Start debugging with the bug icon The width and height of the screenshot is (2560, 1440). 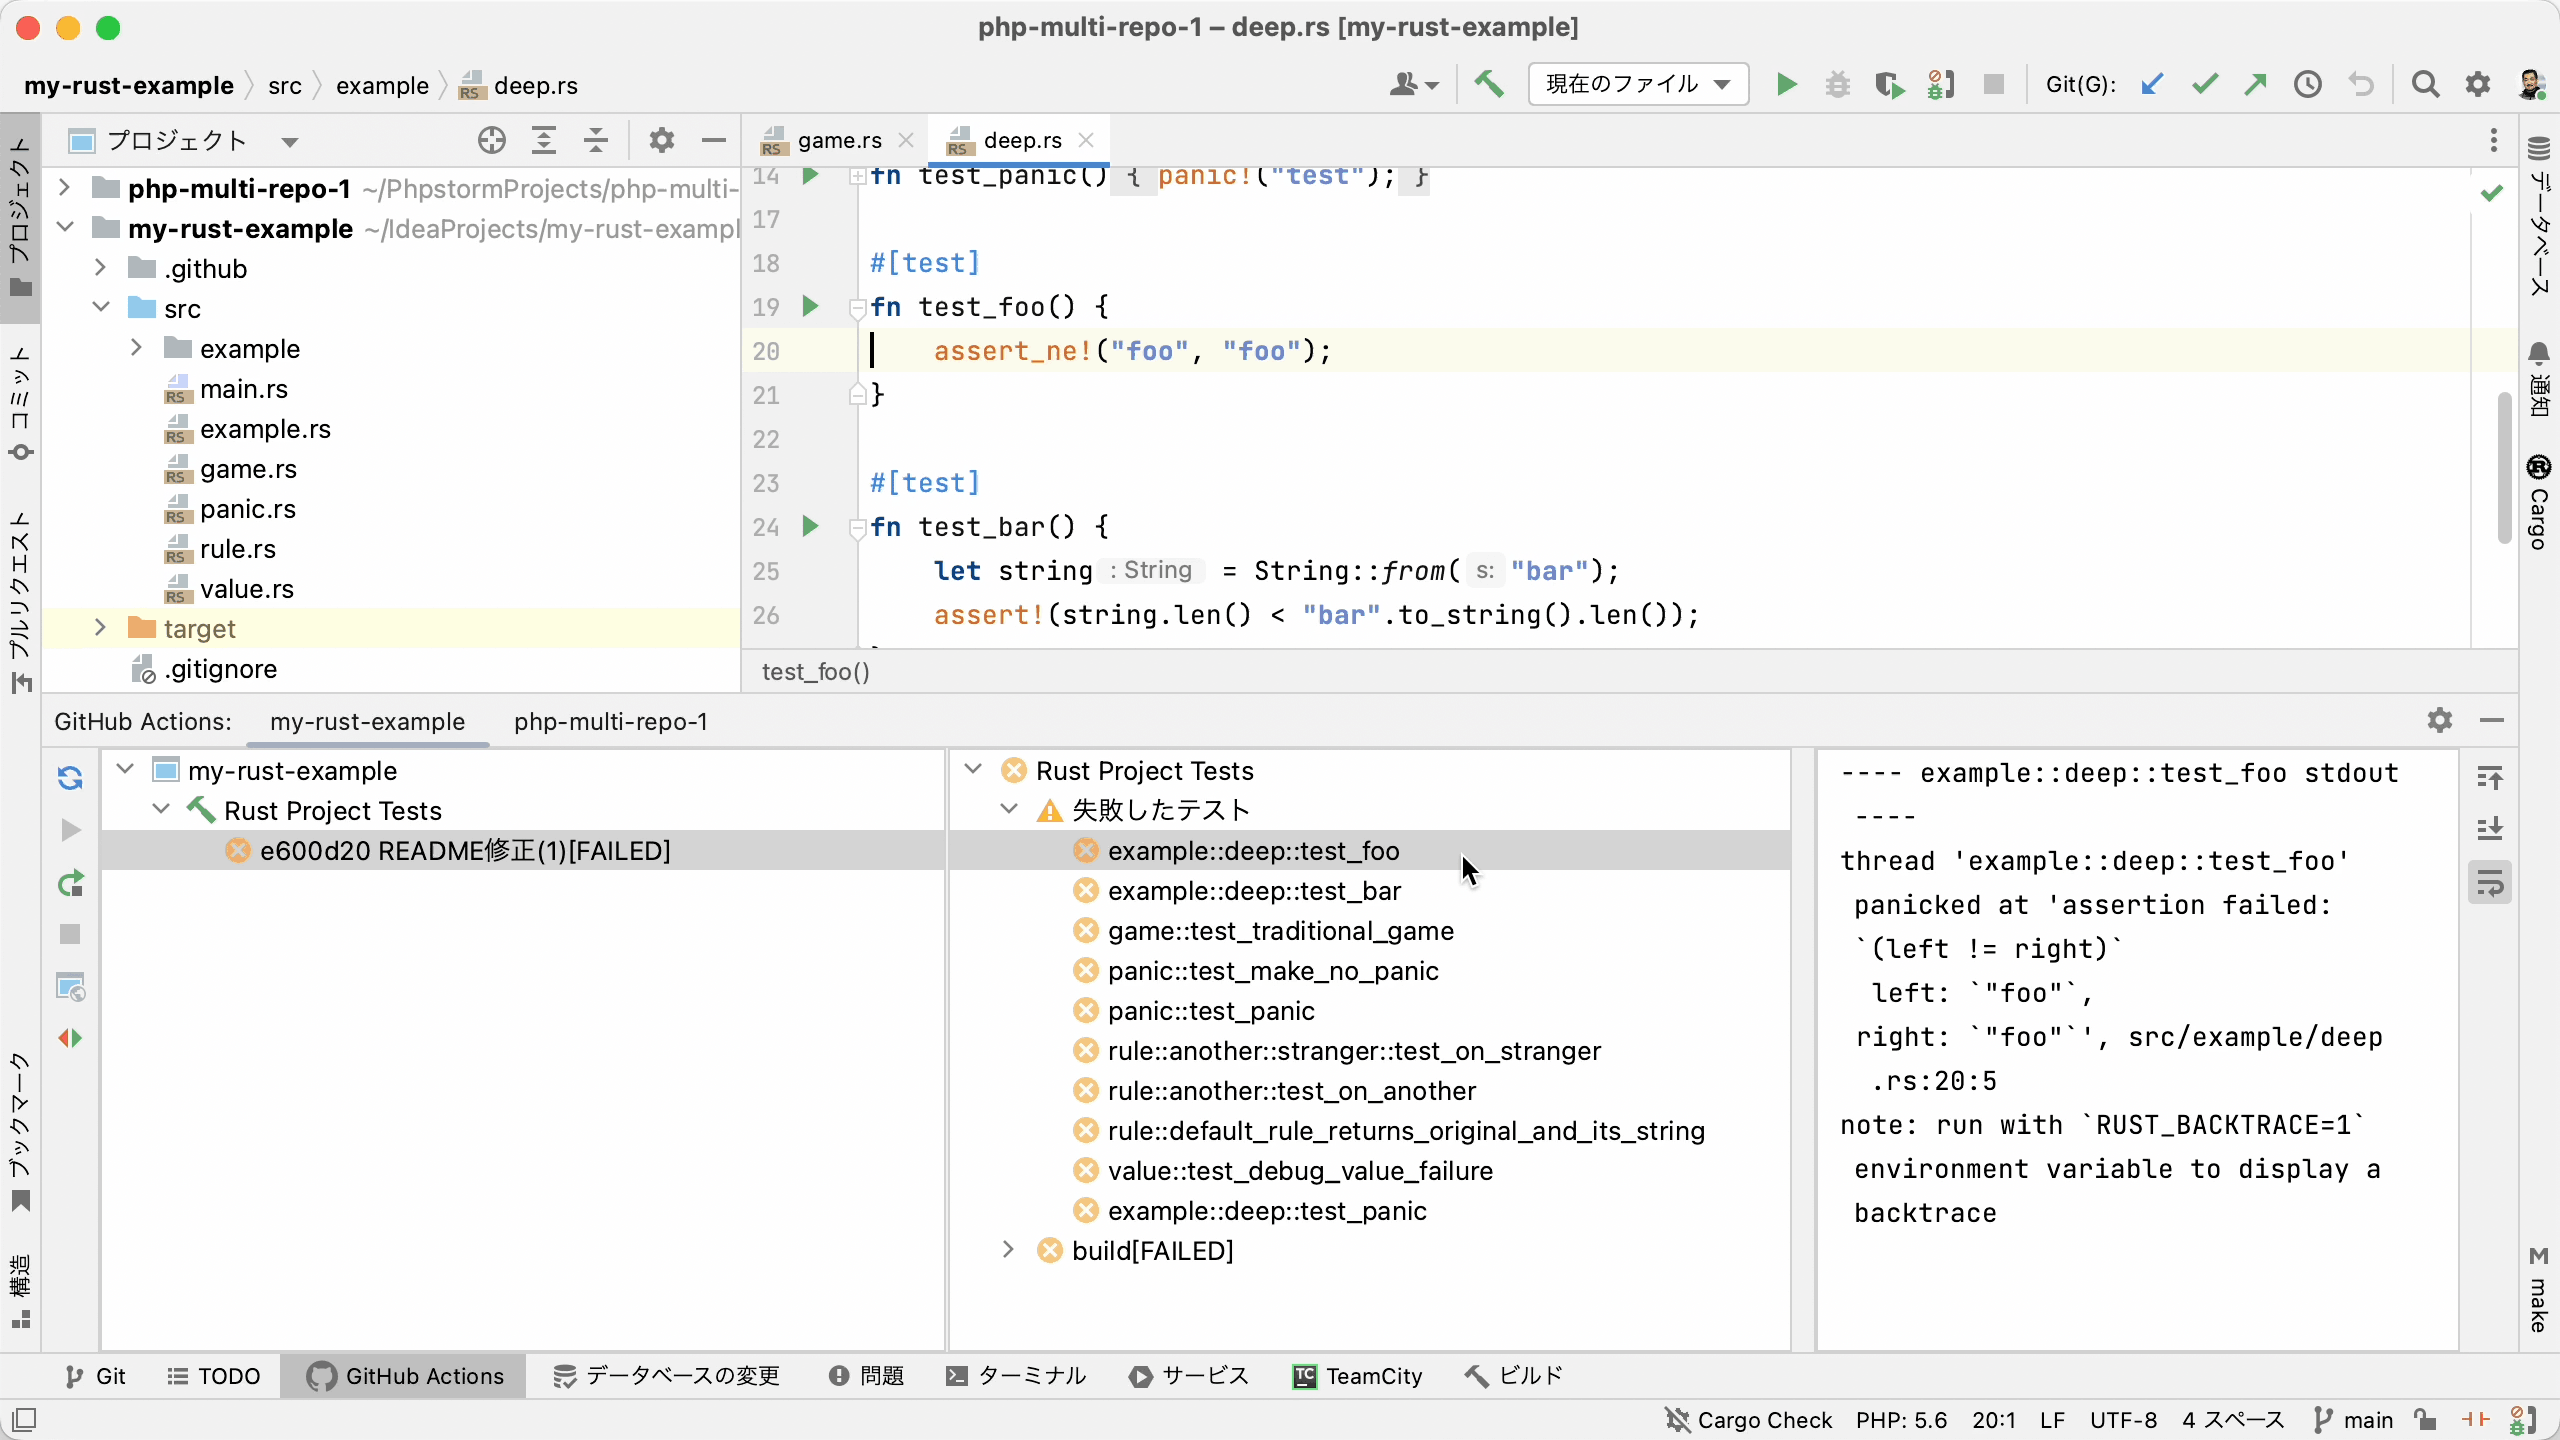point(1838,85)
